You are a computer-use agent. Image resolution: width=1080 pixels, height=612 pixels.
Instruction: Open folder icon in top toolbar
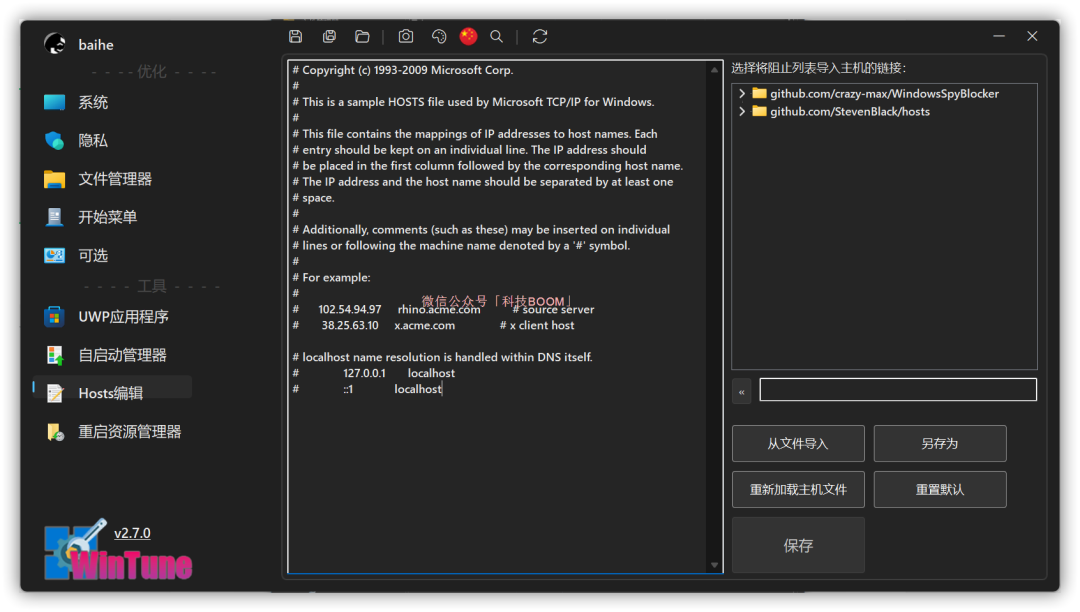pyautogui.click(x=362, y=36)
